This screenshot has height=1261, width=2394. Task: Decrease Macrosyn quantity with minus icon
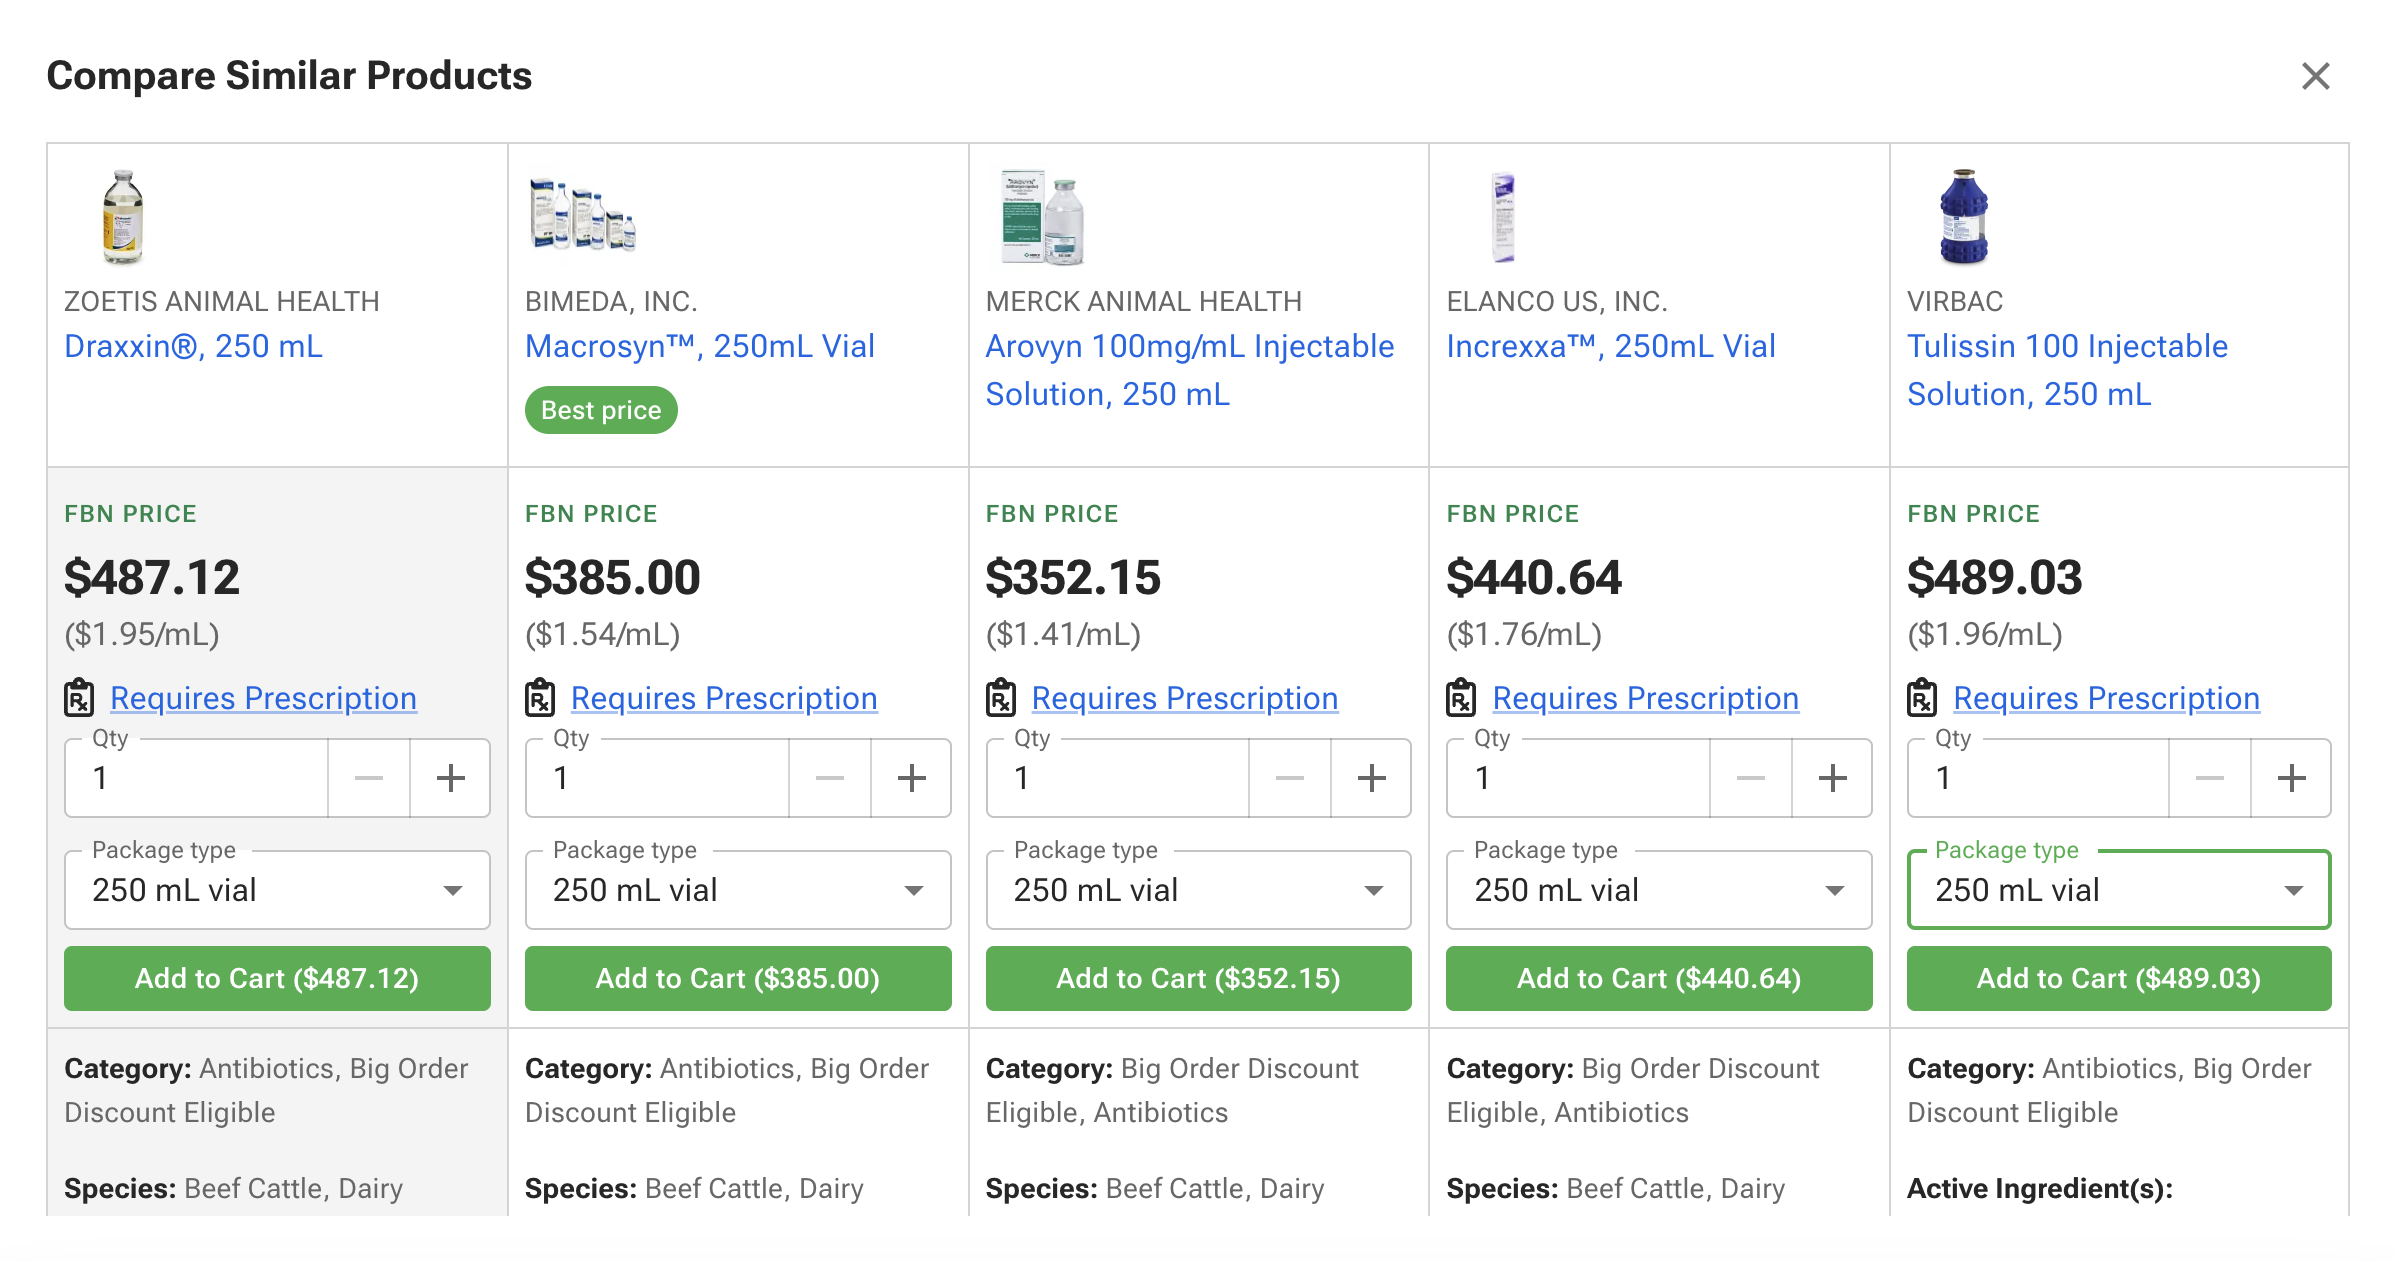pyautogui.click(x=829, y=778)
